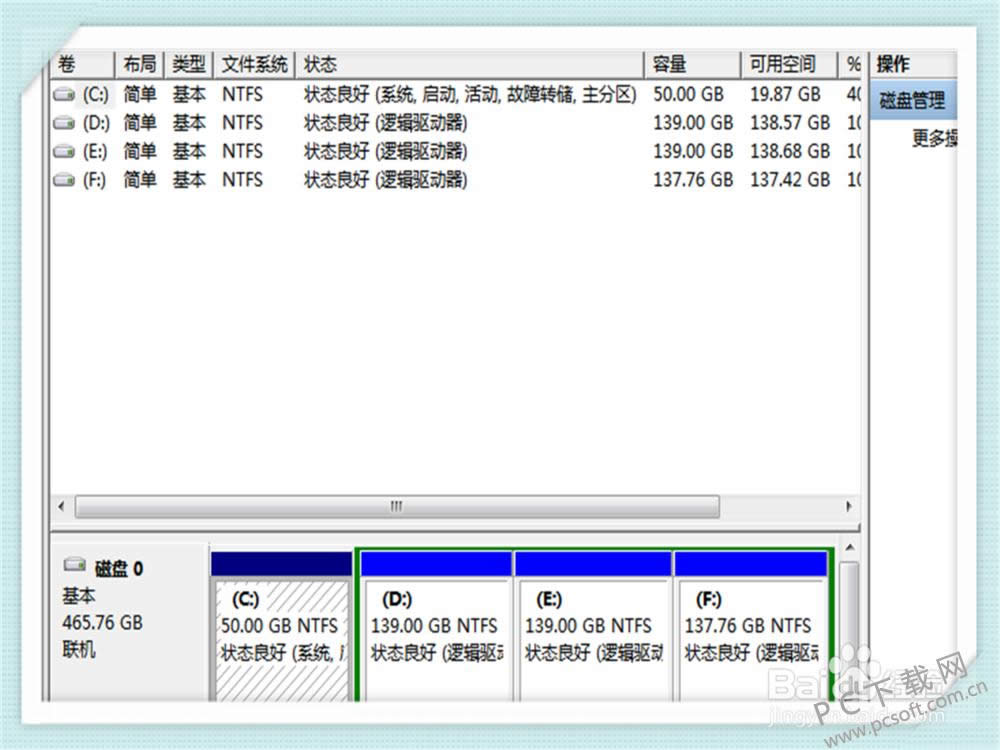Select 磁盘管理 in the actions pane
1000x750 pixels.
[911, 101]
